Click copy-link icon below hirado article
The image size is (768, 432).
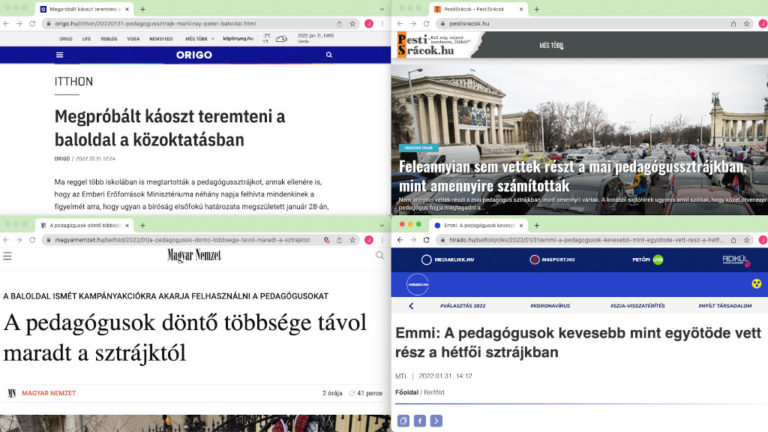coord(403,421)
